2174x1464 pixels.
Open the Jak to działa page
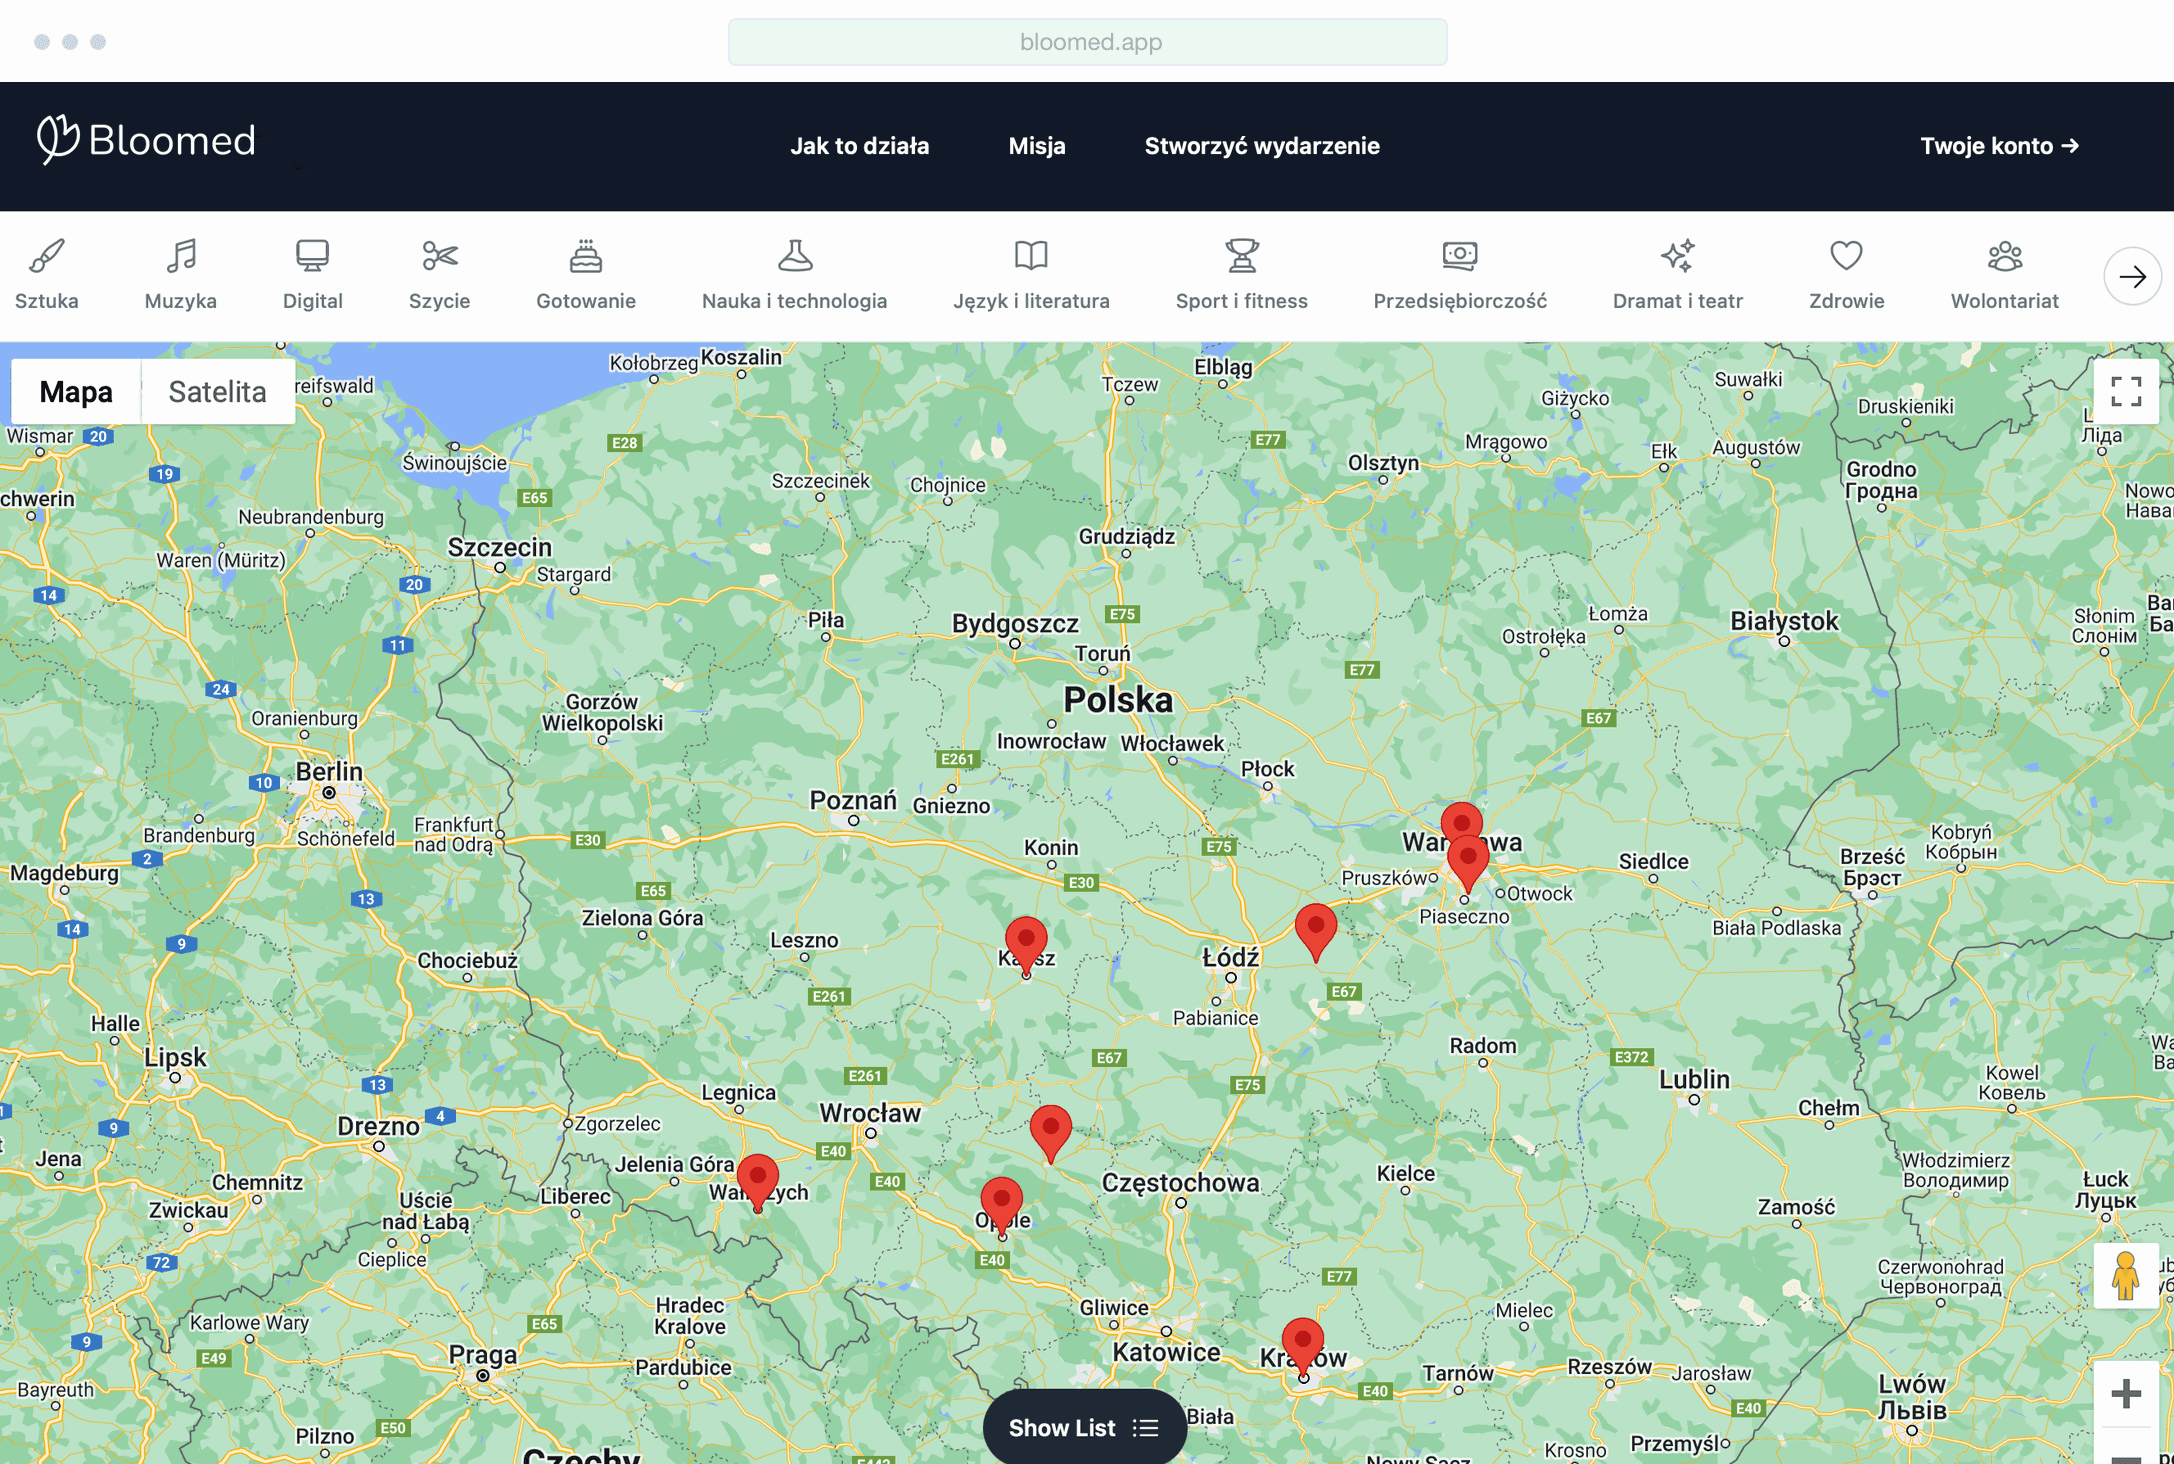tap(859, 146)
